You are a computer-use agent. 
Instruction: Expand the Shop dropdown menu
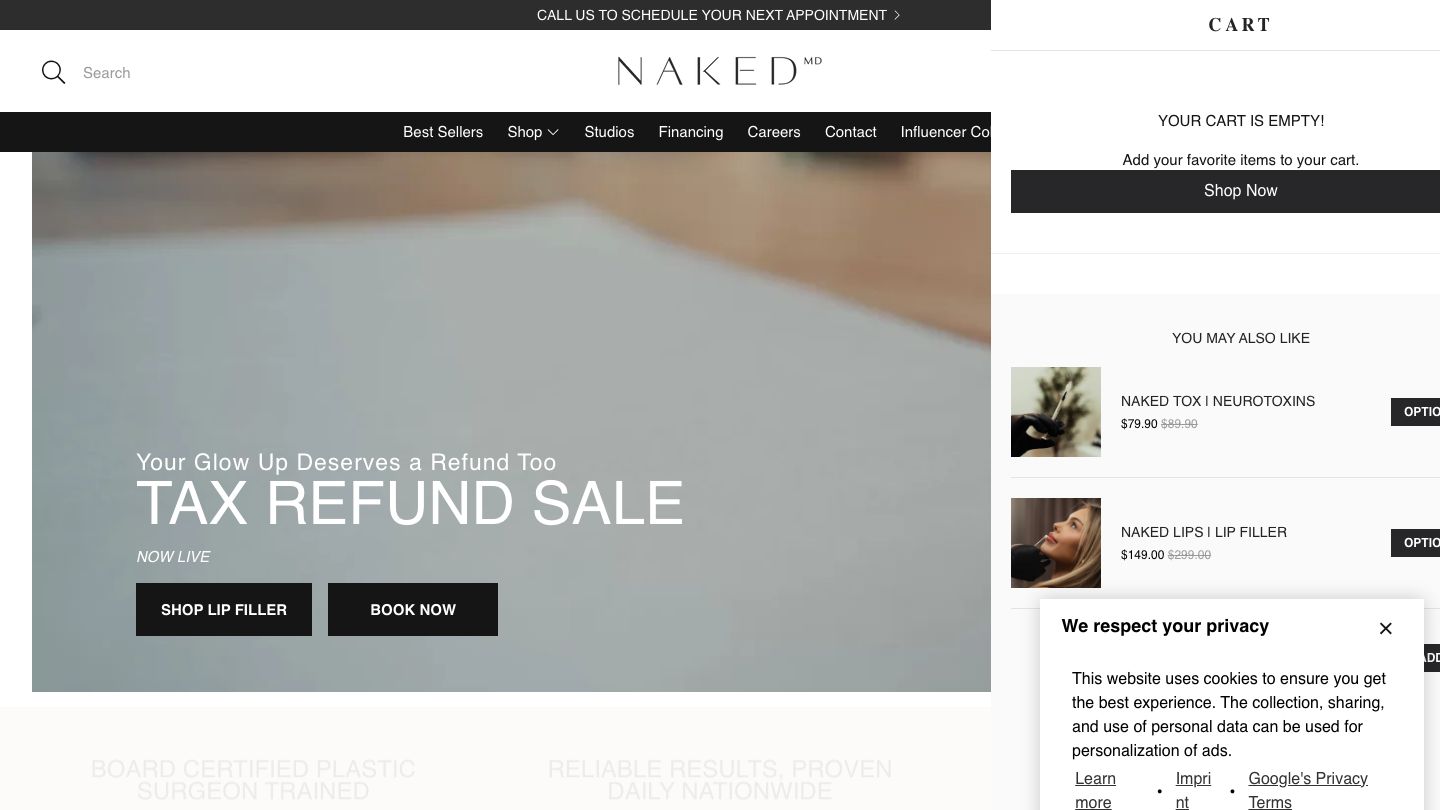coord(533,132)
